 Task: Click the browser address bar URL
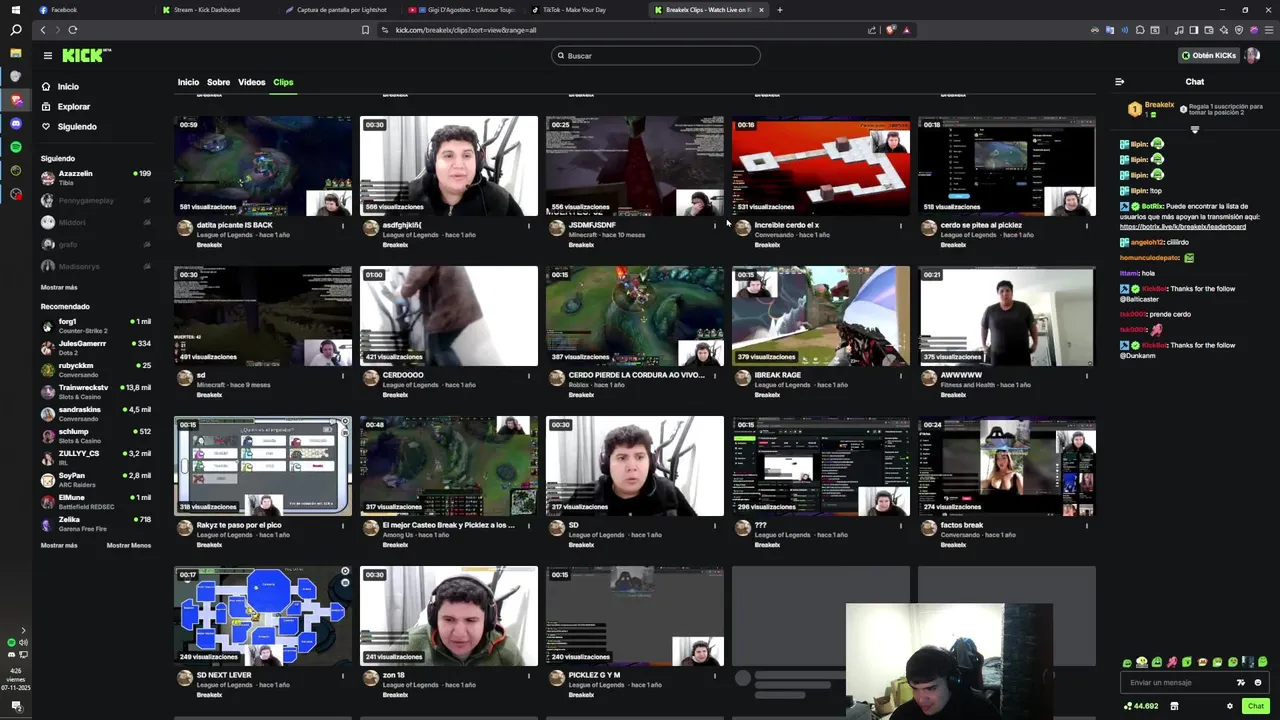tap(466, 30)
